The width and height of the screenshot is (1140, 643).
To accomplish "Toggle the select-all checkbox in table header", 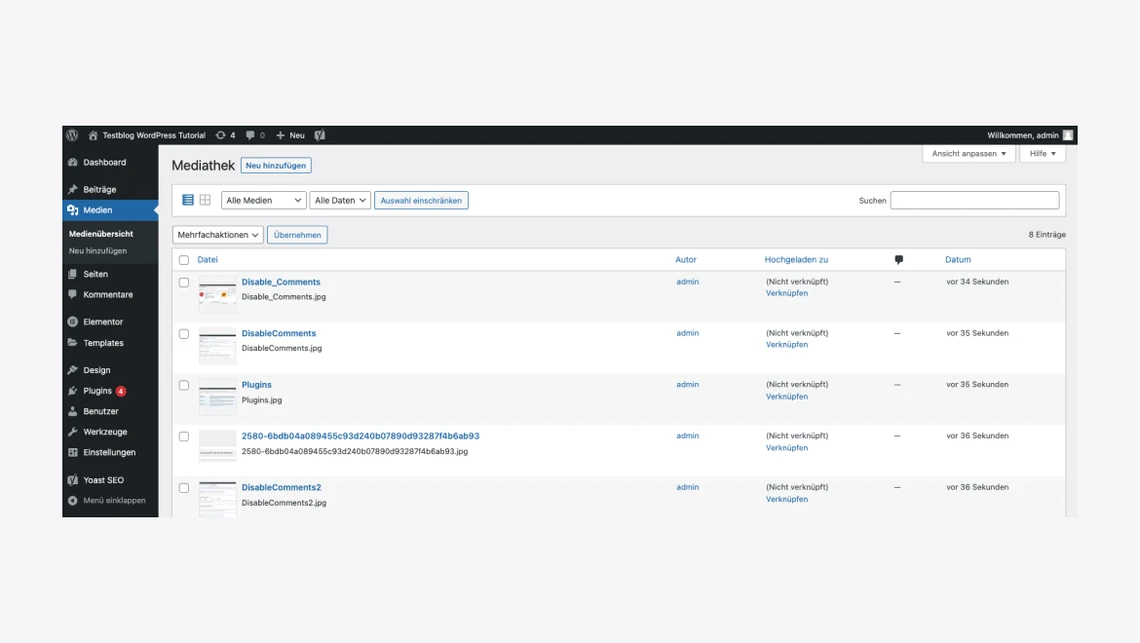I will point(184,260).
